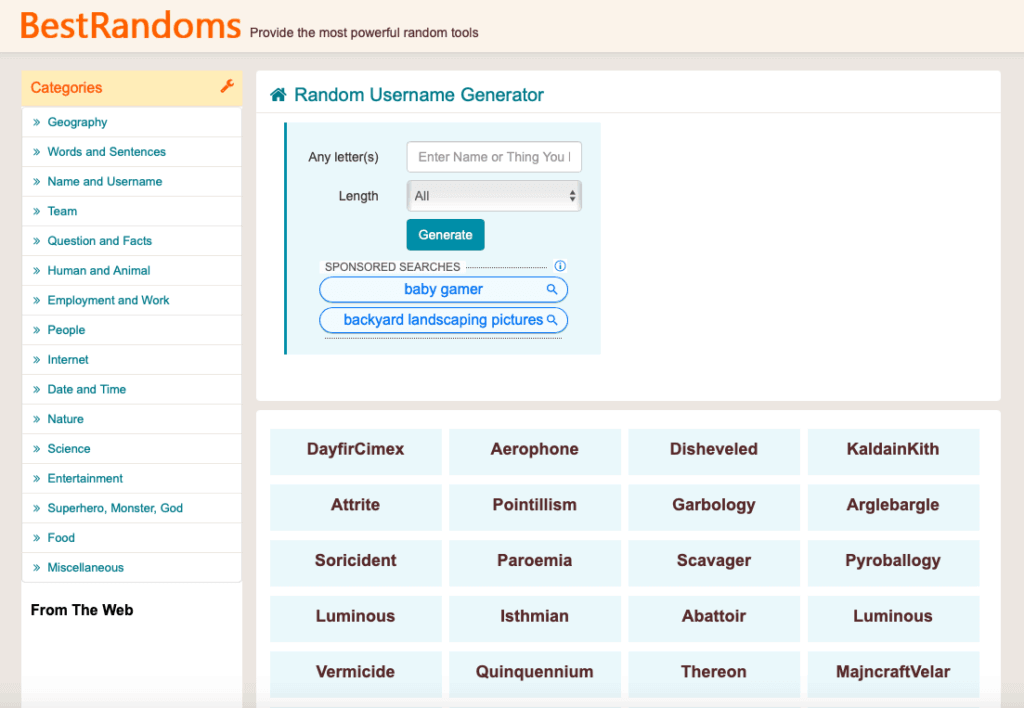Screen dimensions: 1024x708
Task: Click the BestRandoms logo
Action: point(128,23)
